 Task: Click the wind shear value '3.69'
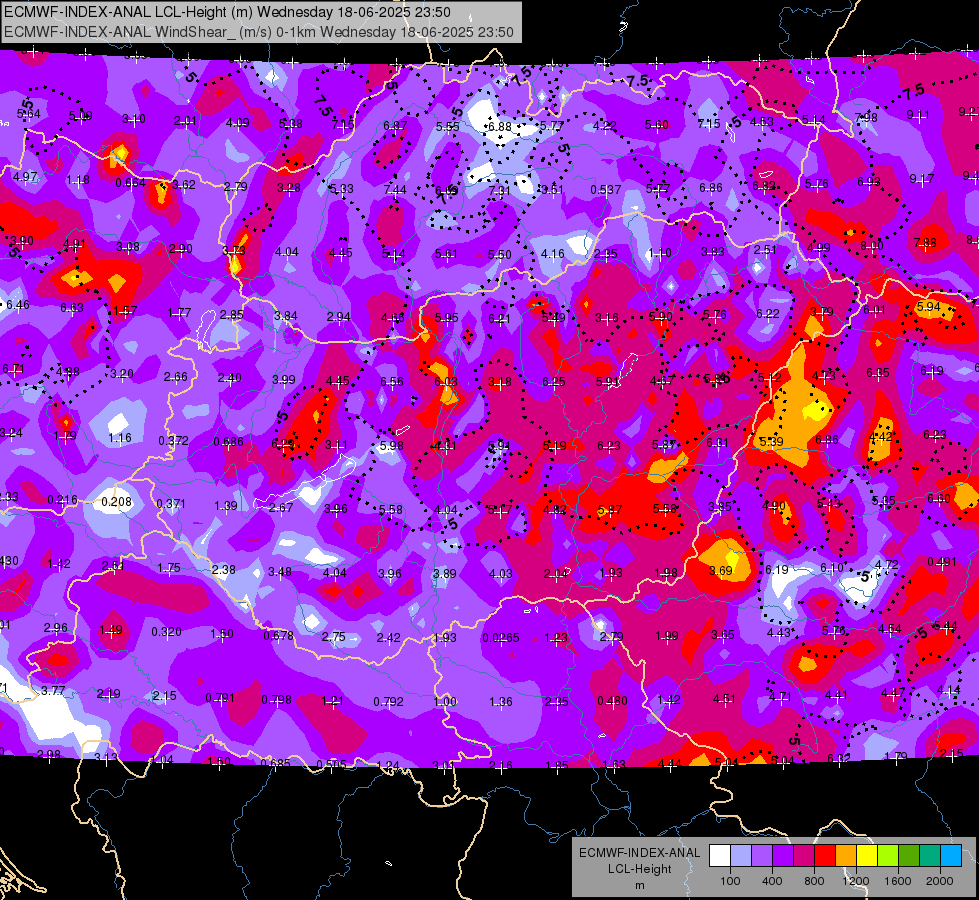(721, 570)
